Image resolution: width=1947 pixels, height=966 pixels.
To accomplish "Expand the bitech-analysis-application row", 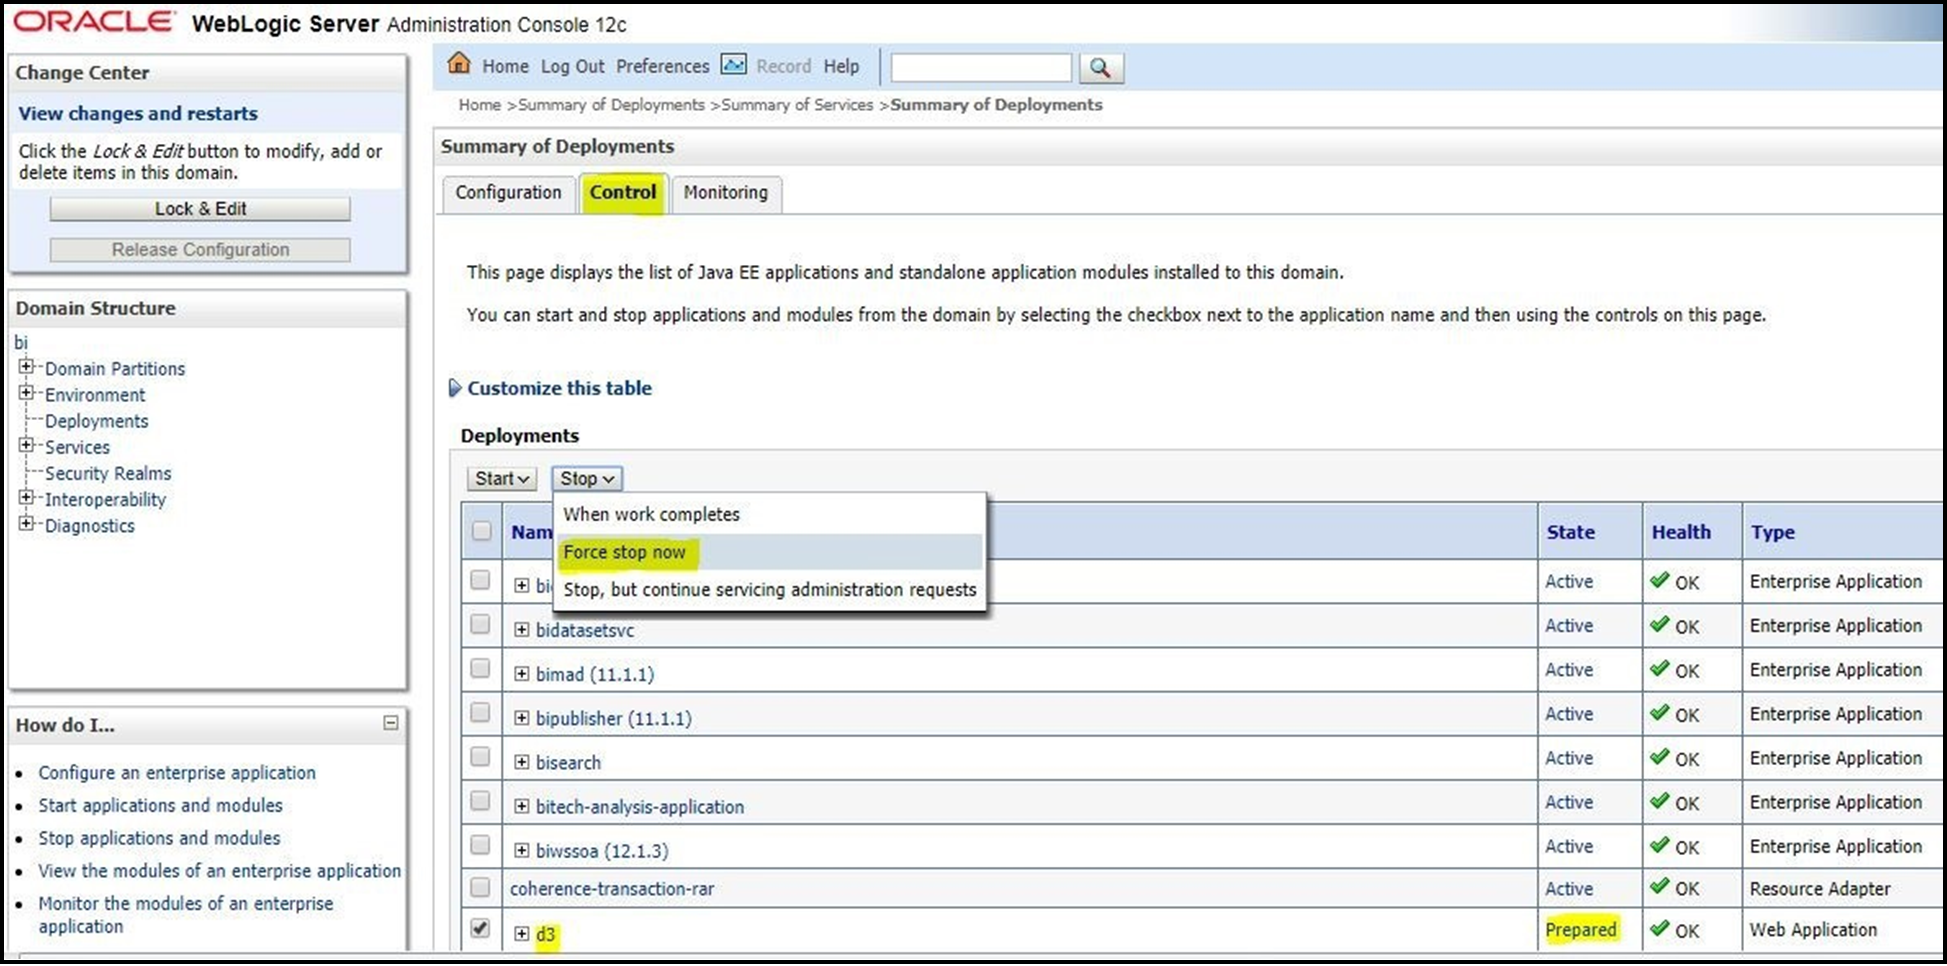I will pyautogui.click(x=522, y=806).
